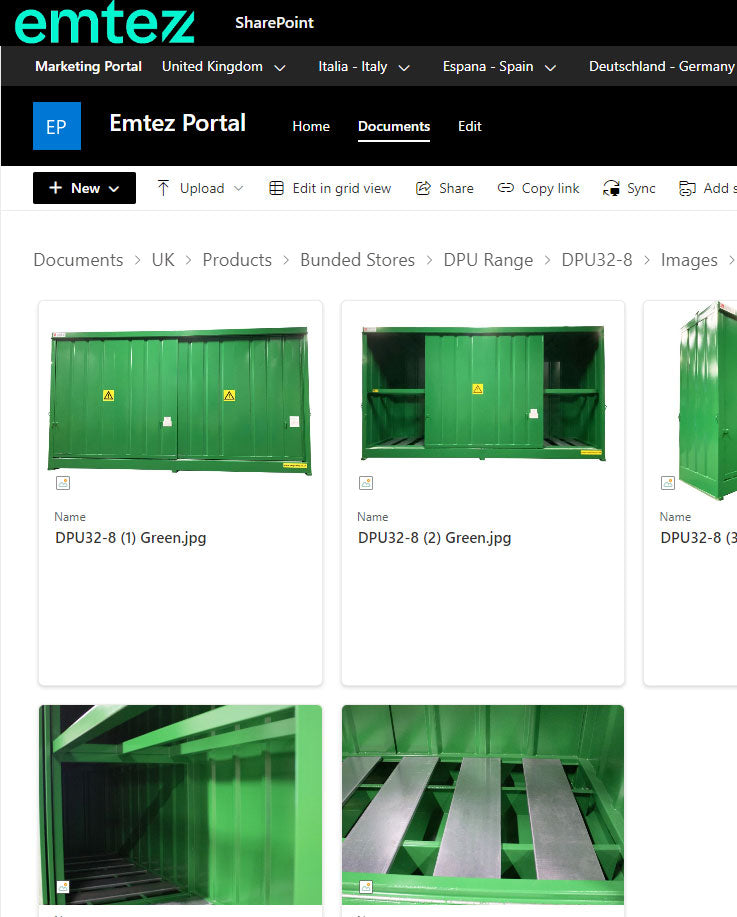Image resolution: width=737 pixels, height=917 pixels.
Task: Click the Add shortcut icon
Action: (x=687, y=188)
